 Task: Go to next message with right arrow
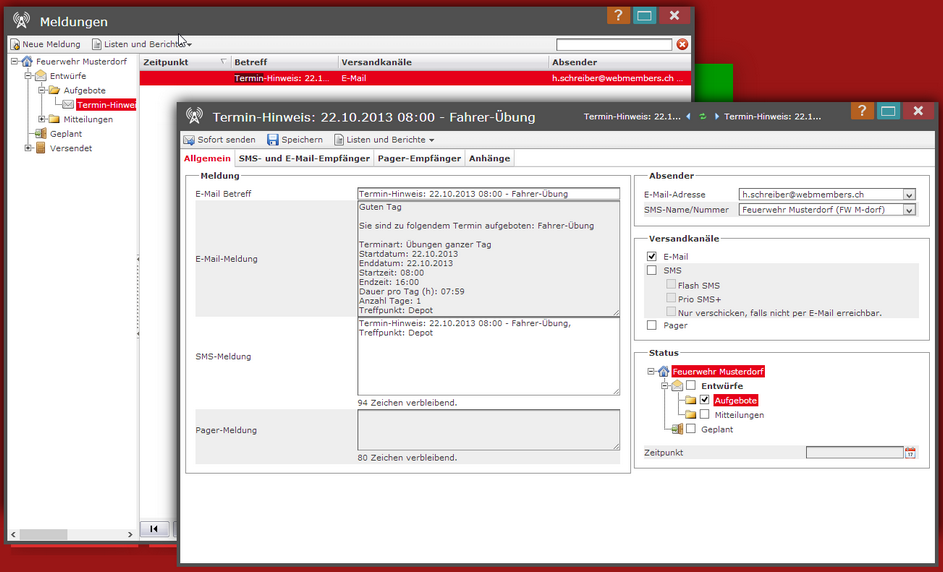pyautogui.click(x=717, y=117)
